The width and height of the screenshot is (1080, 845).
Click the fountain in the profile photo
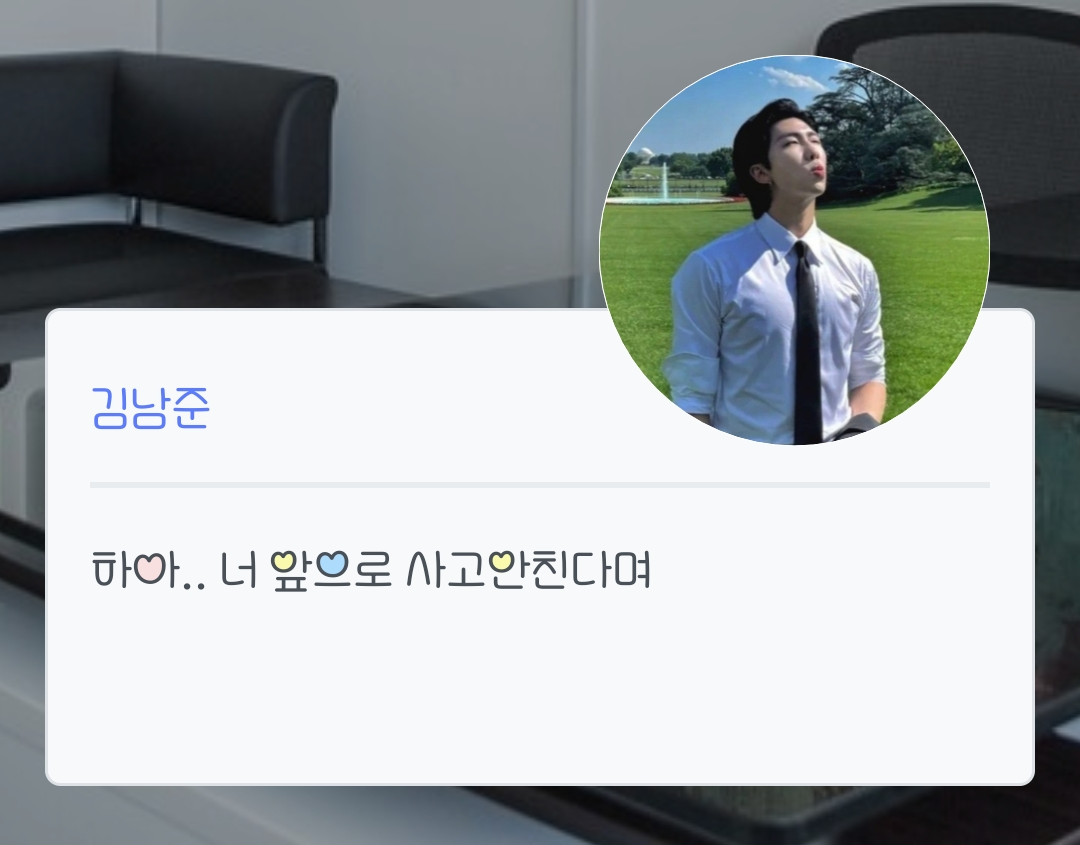663,182
